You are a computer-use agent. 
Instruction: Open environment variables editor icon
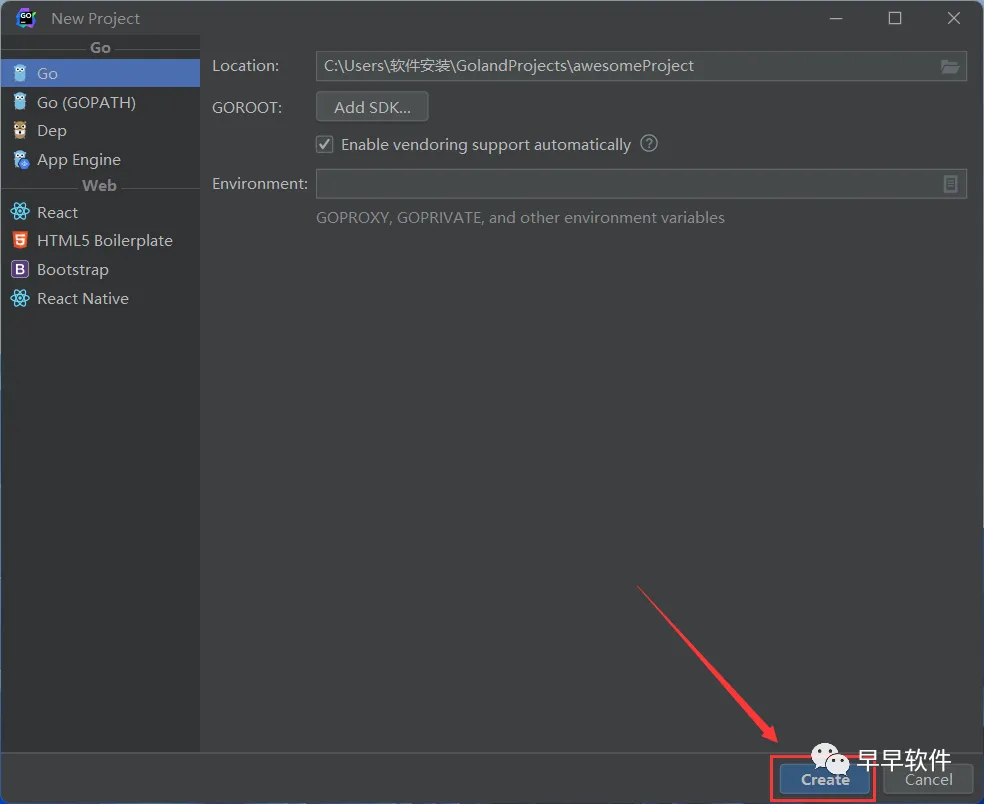pyautogui.click(x=950, y=184)
